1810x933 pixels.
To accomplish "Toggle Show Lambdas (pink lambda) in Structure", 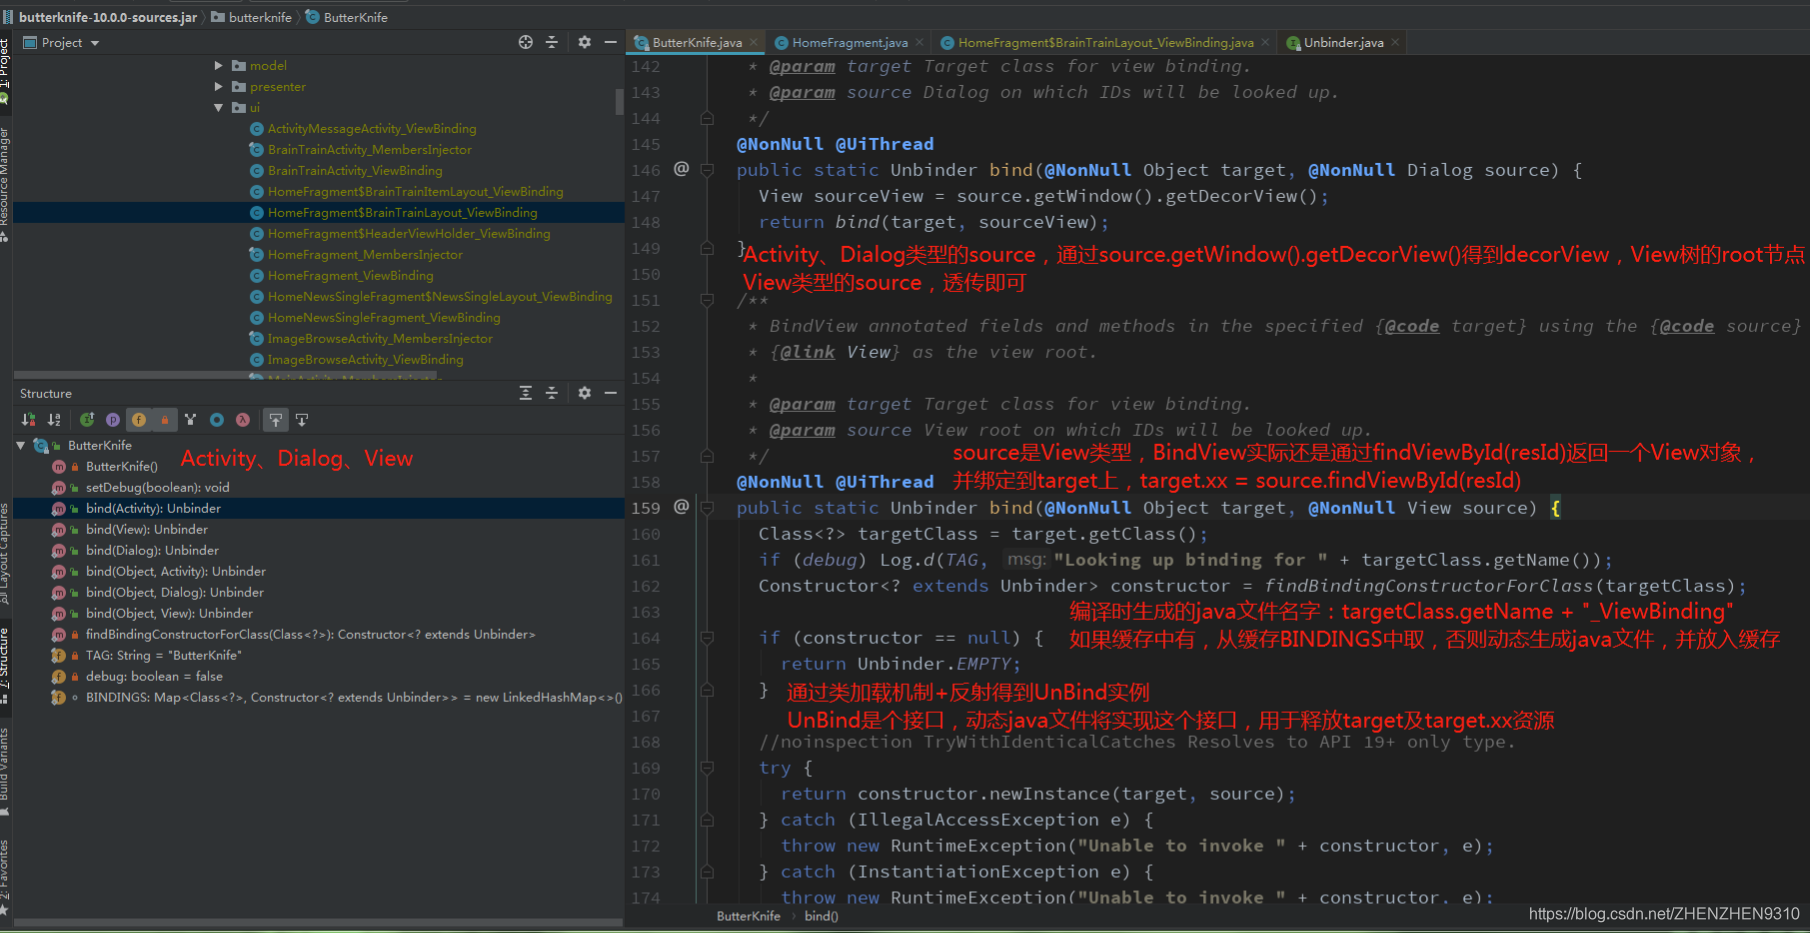I will 242,420.
